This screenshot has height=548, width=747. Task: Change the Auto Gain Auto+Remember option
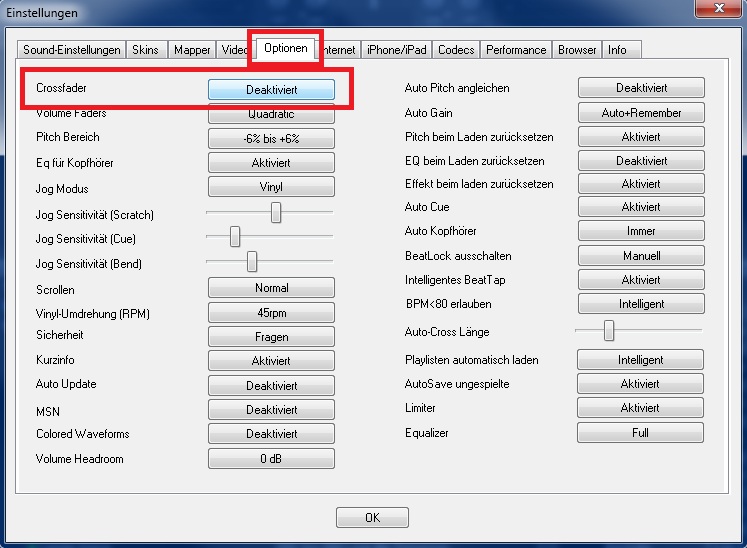pyautogui.click(x=640, y=113)
